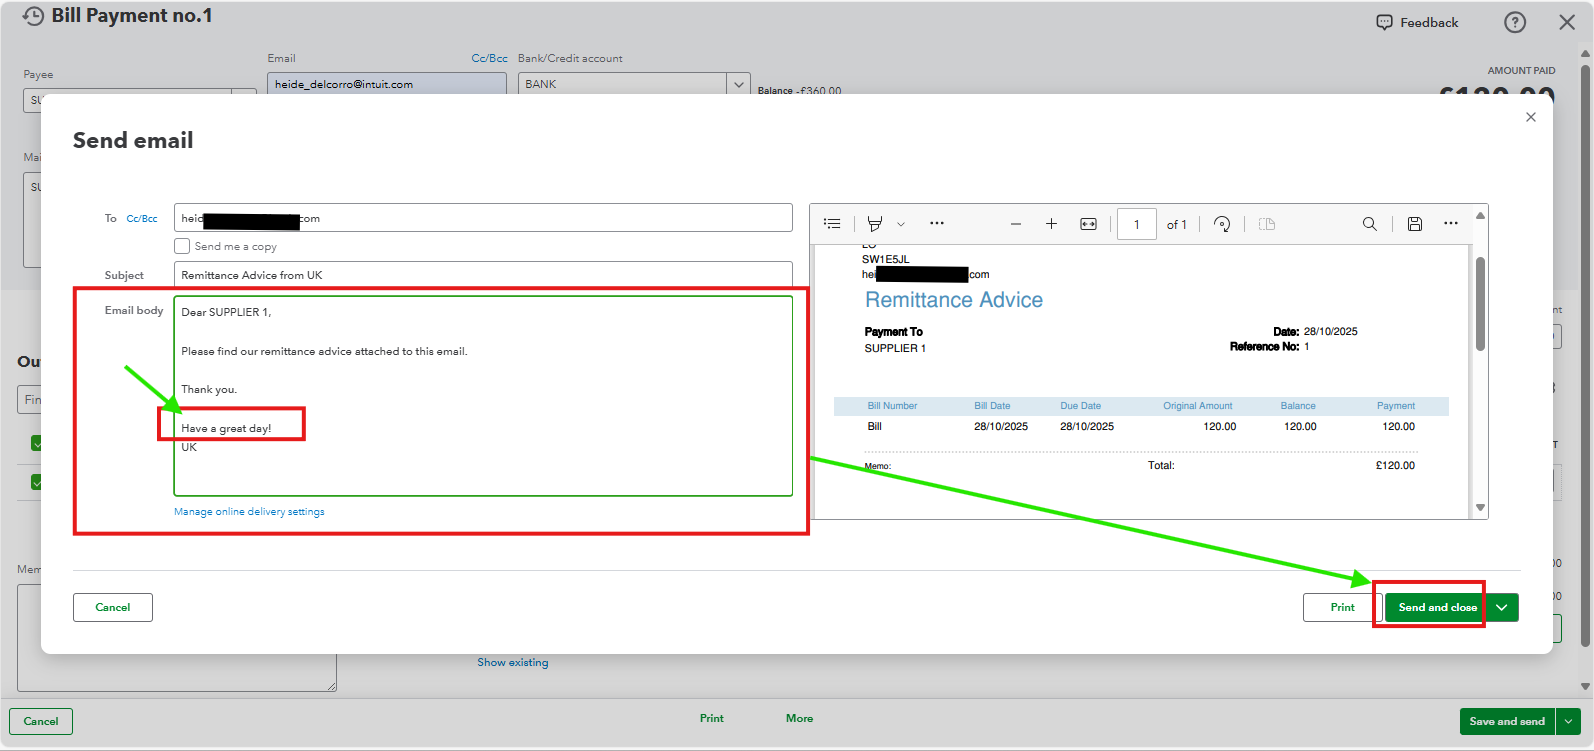
Task: Tick the 'Send me a copy' checkbox
Action: 182,246
